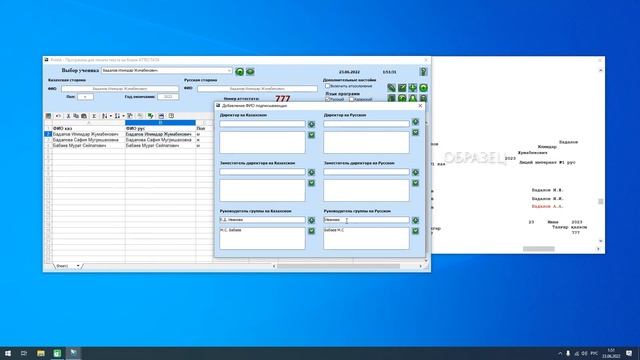
Task: Open Windows Start menu
Action: (x=8, y=353)
